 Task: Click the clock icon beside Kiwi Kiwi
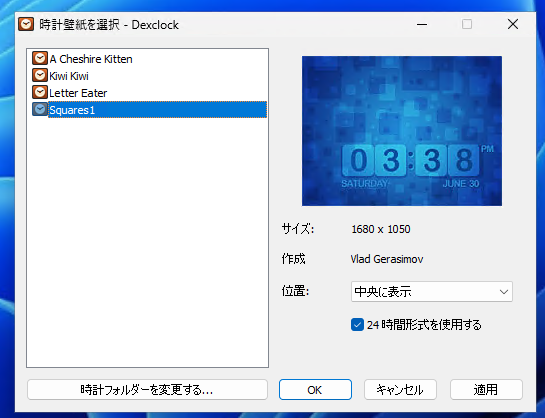click(40, 75)
